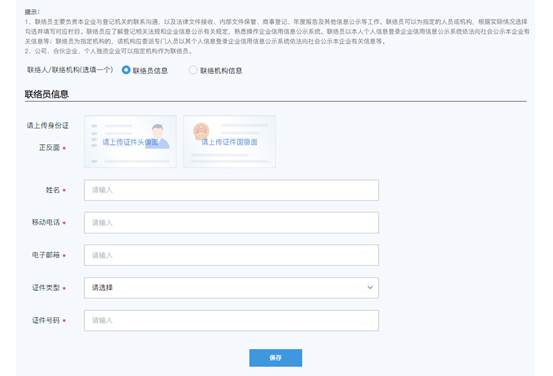This screenshot has width=553, height=376.
Task: Click the 移动电话 input field
Action: pyautogui.click(x=231, y=223)
